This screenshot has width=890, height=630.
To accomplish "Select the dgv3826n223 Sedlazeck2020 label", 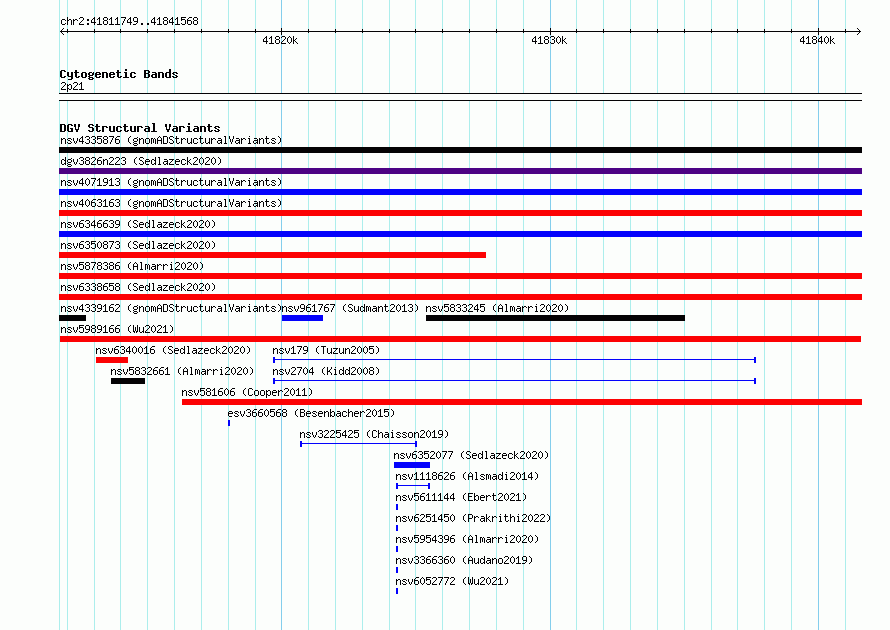I will click(141, 161).
